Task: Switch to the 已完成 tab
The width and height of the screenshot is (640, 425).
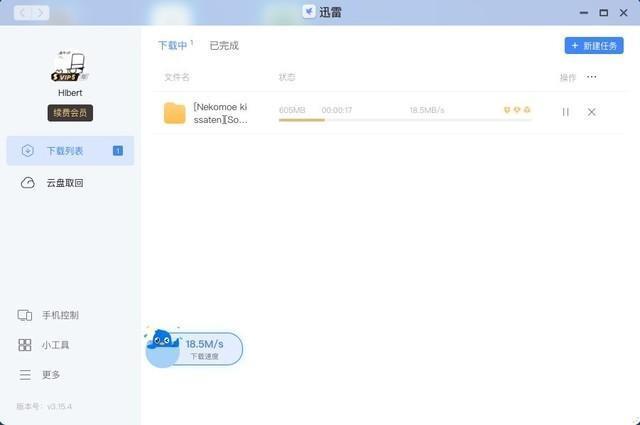Action: pyautogui.click(x=224, y=45)
